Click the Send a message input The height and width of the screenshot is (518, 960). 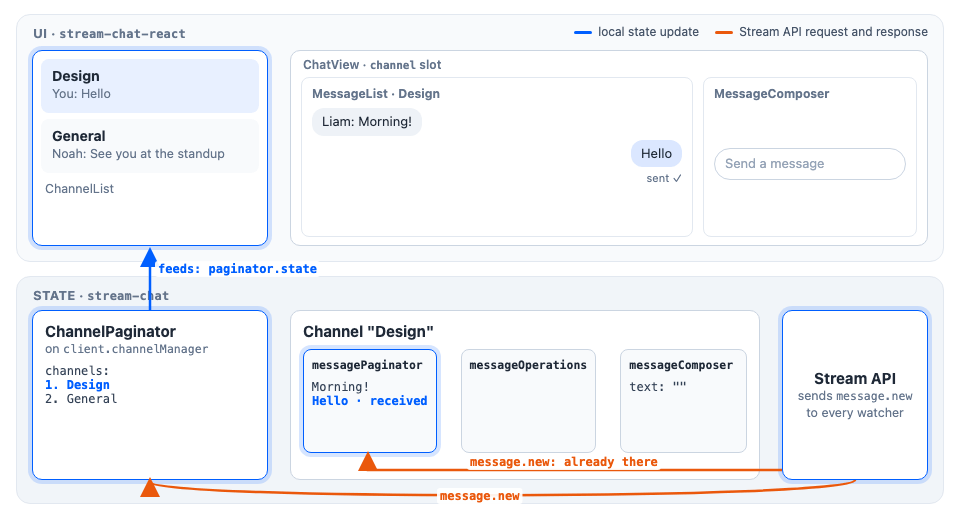coord(809,163)
